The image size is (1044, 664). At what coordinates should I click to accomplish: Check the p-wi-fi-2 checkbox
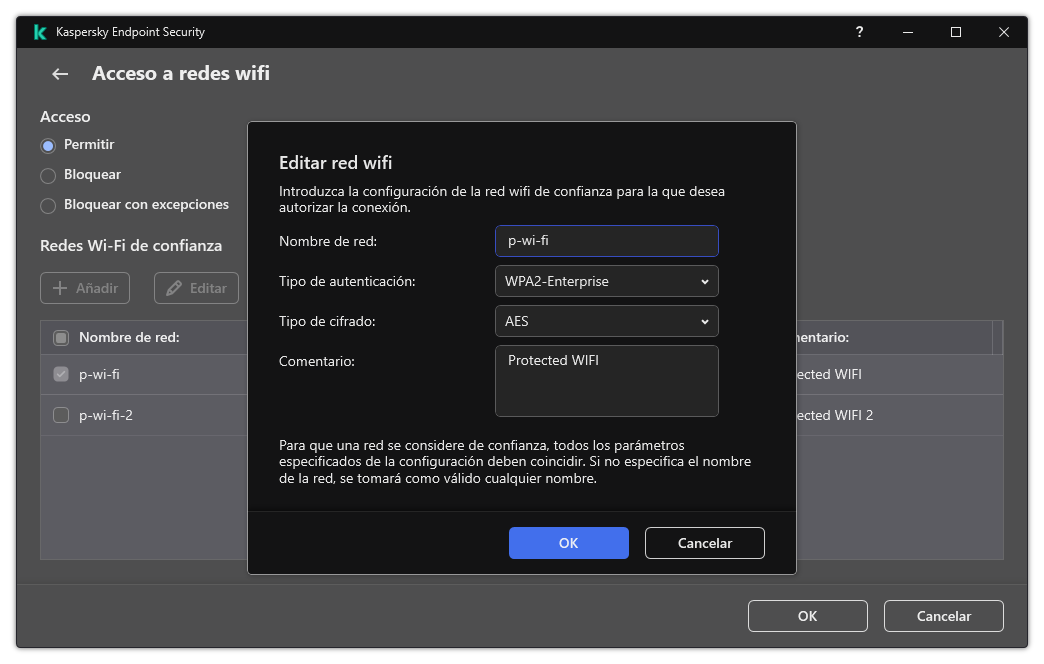(x=59, y=415)
